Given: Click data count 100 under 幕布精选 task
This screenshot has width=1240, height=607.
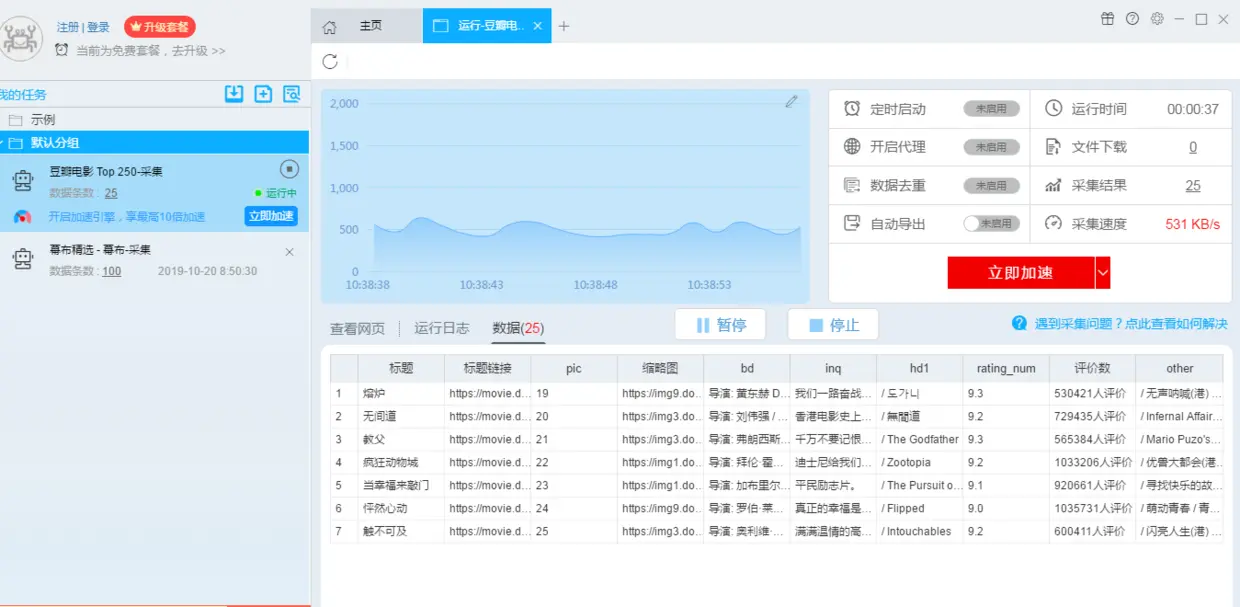Looking at the screenshot, I should click(111, 271).
